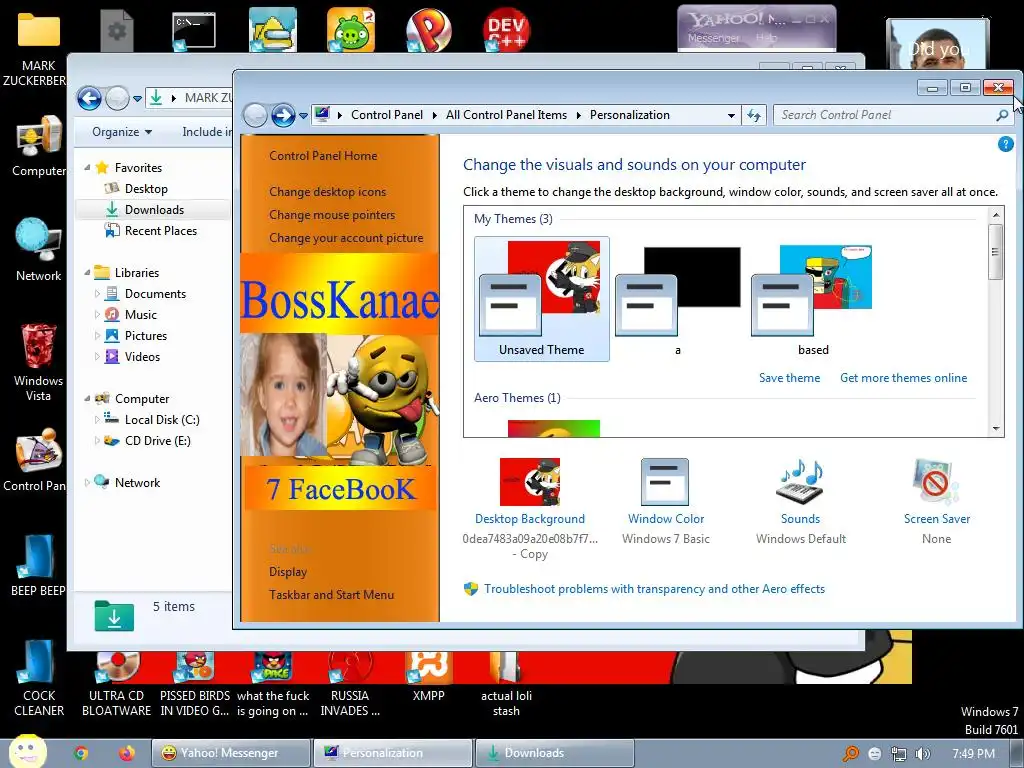The width and height of the screenshot is (1024, 768).
Task: Click Change your account picture link
Action: (x=346, y=238)
